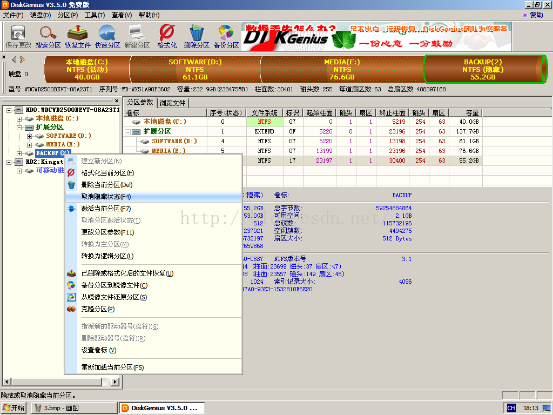The image size is (553, 415).
Task: Select SOFTWARE(D:) segment in disk bar
Action: pyautogui.click(x=195, y=69)
